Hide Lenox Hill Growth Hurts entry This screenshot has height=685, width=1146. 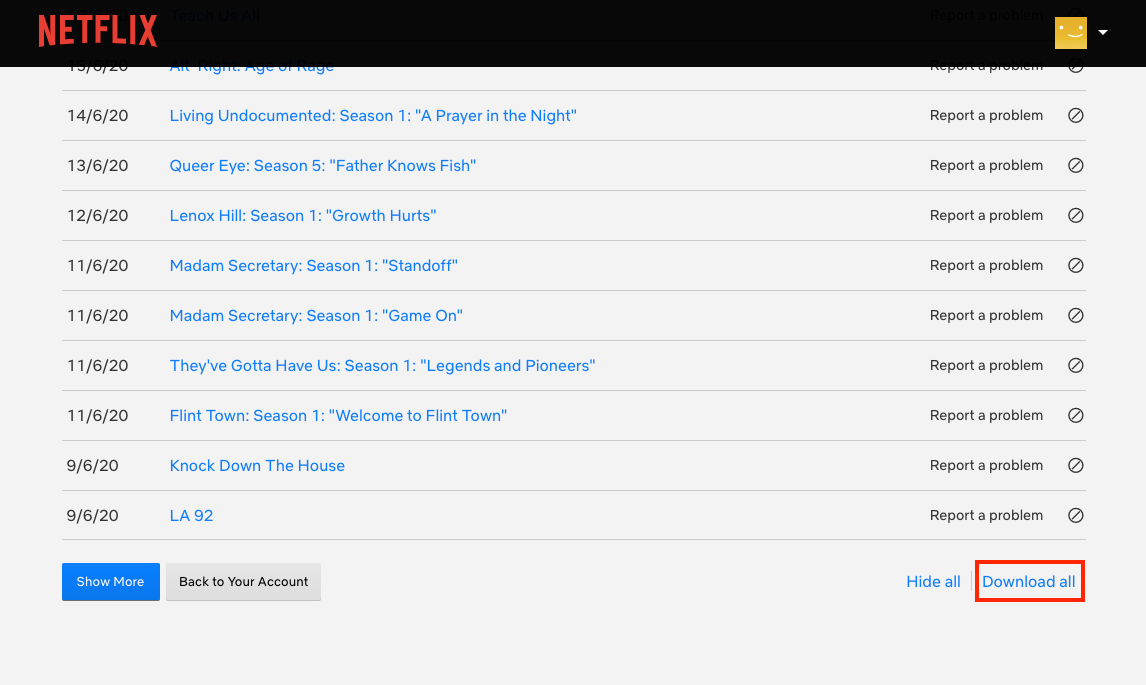1075,216
